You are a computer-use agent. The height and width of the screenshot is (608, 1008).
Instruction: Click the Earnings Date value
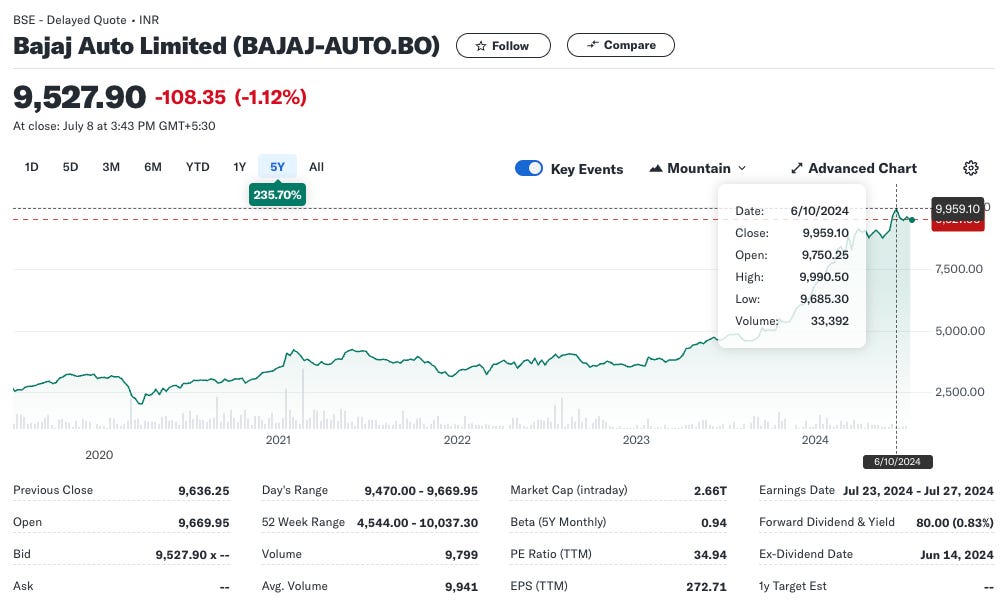918,491
